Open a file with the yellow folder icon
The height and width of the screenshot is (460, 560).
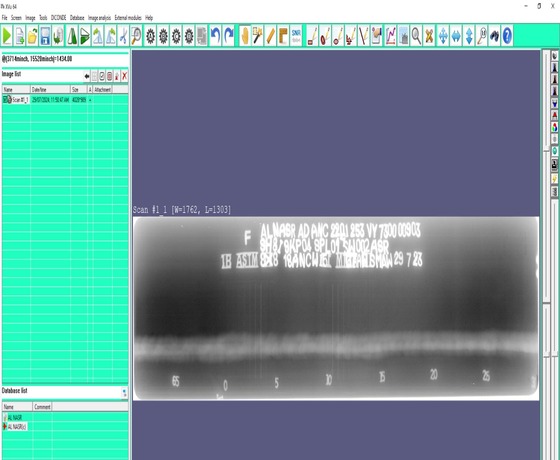32,36
